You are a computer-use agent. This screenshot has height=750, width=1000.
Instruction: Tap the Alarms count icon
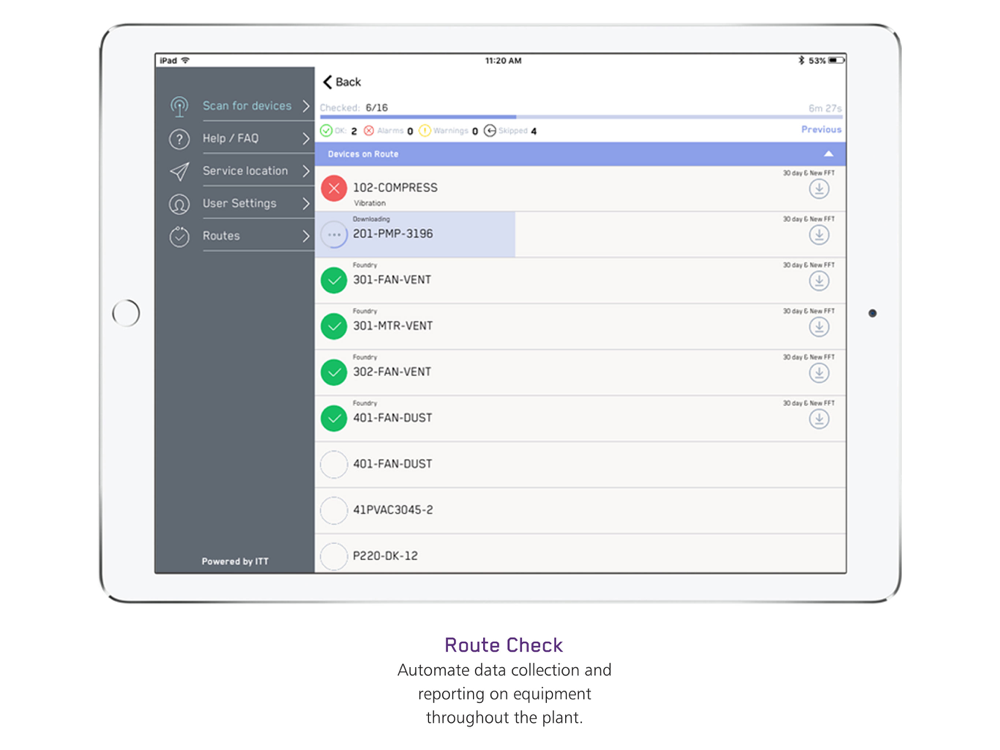tap(369, 131)
